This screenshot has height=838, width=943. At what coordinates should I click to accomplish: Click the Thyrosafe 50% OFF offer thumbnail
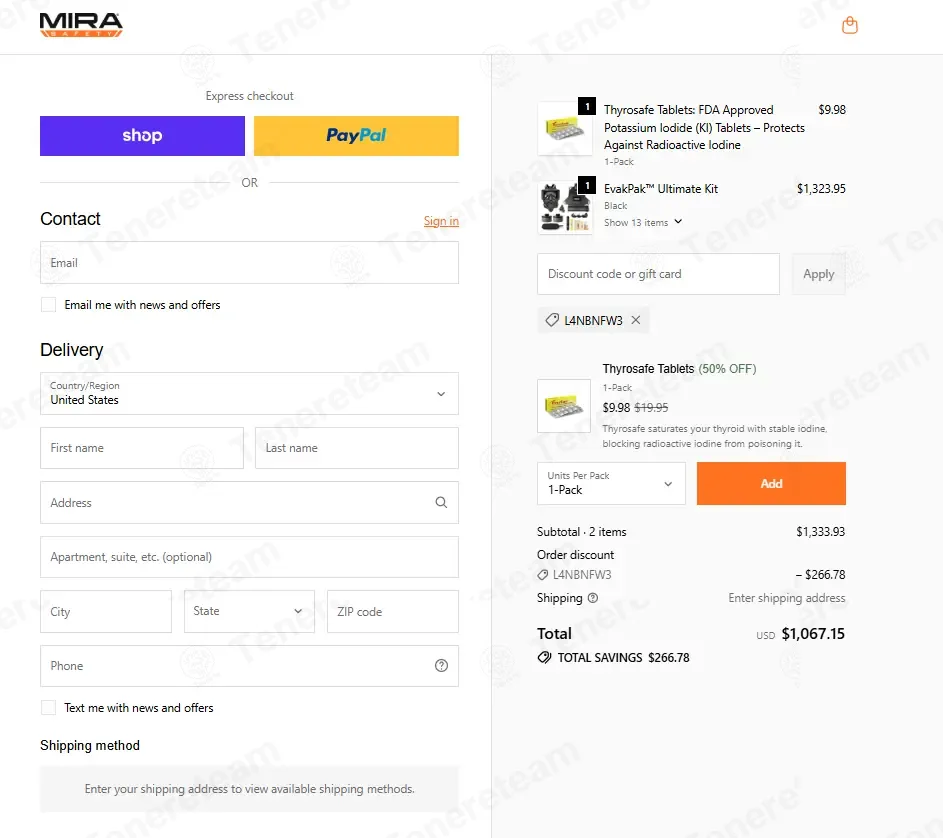coord(564,405)
